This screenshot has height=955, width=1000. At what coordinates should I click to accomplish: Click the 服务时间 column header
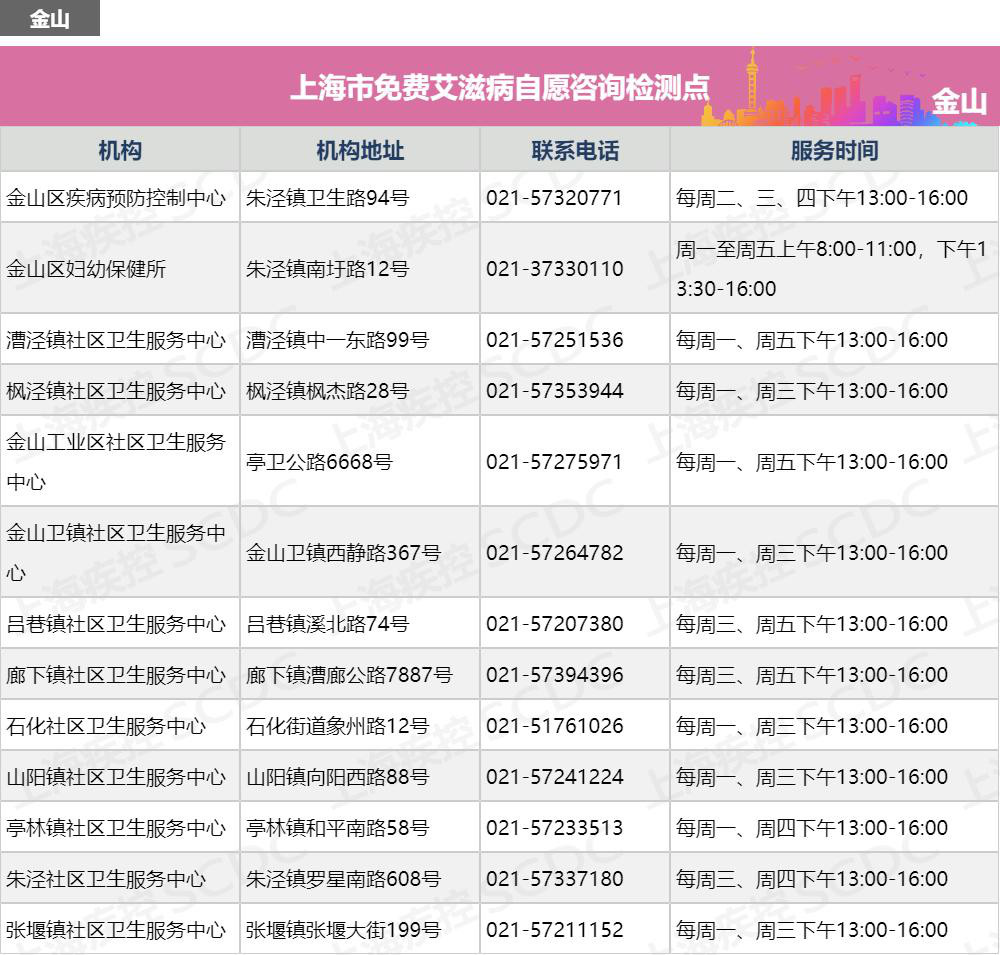834,150
